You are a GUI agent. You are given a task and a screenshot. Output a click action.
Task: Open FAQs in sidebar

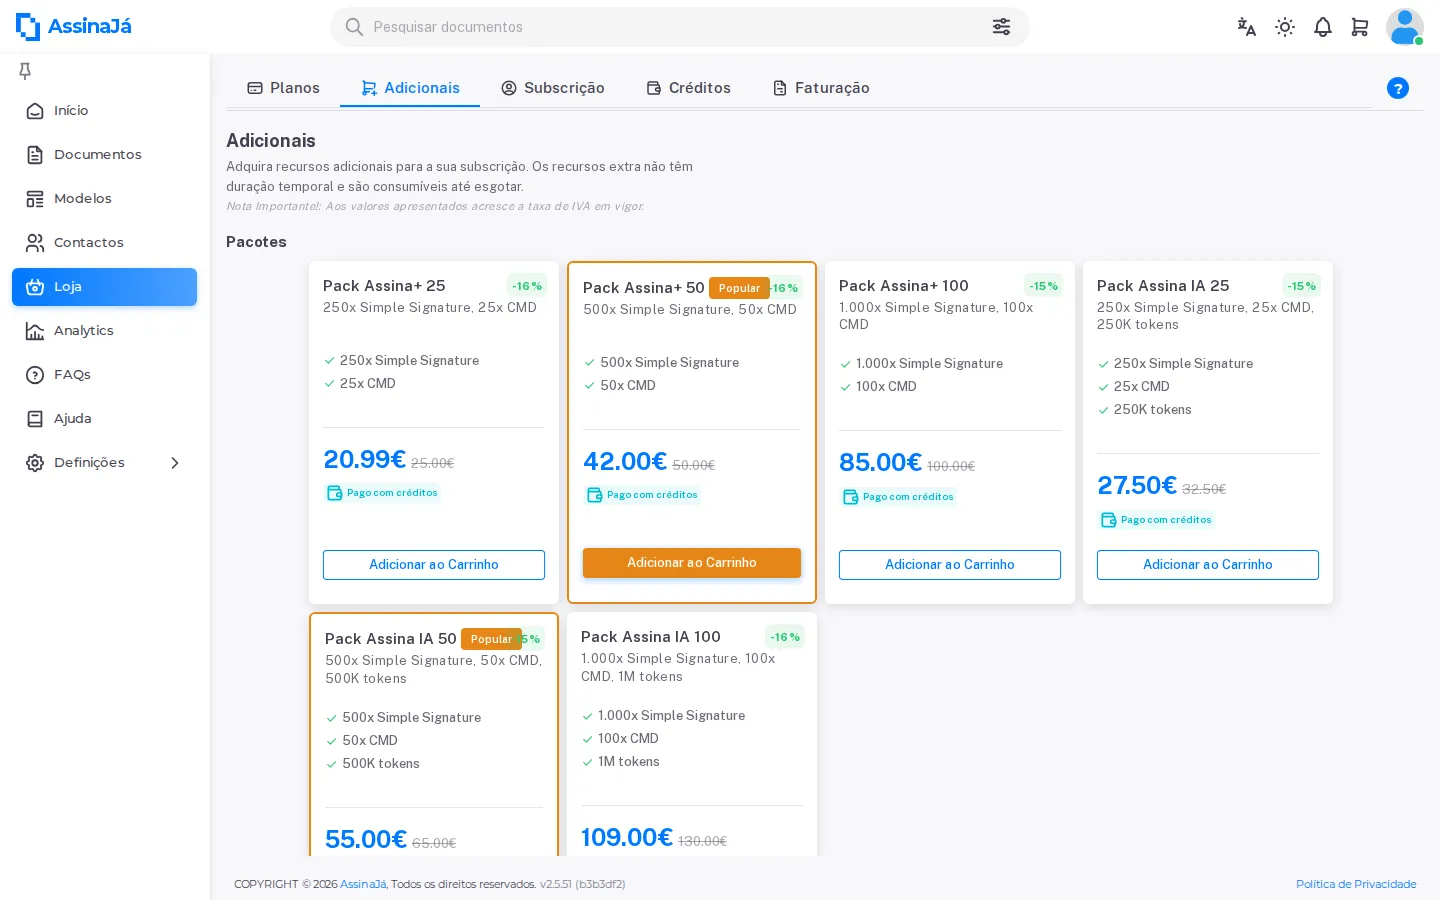coord(104,375)
